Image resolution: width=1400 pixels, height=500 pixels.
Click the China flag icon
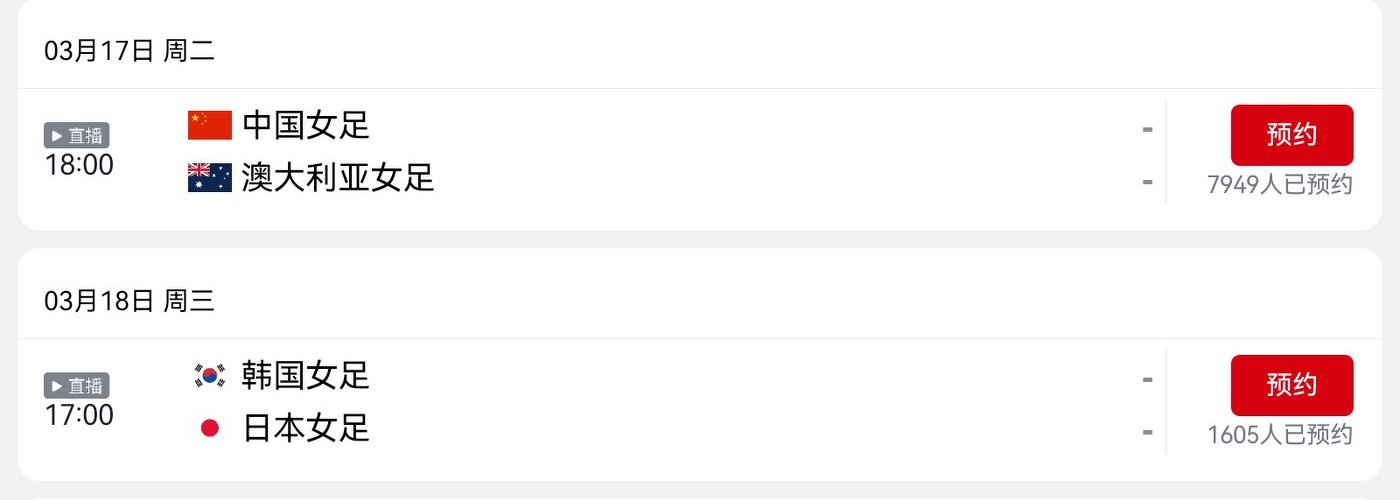coord(210,125)
